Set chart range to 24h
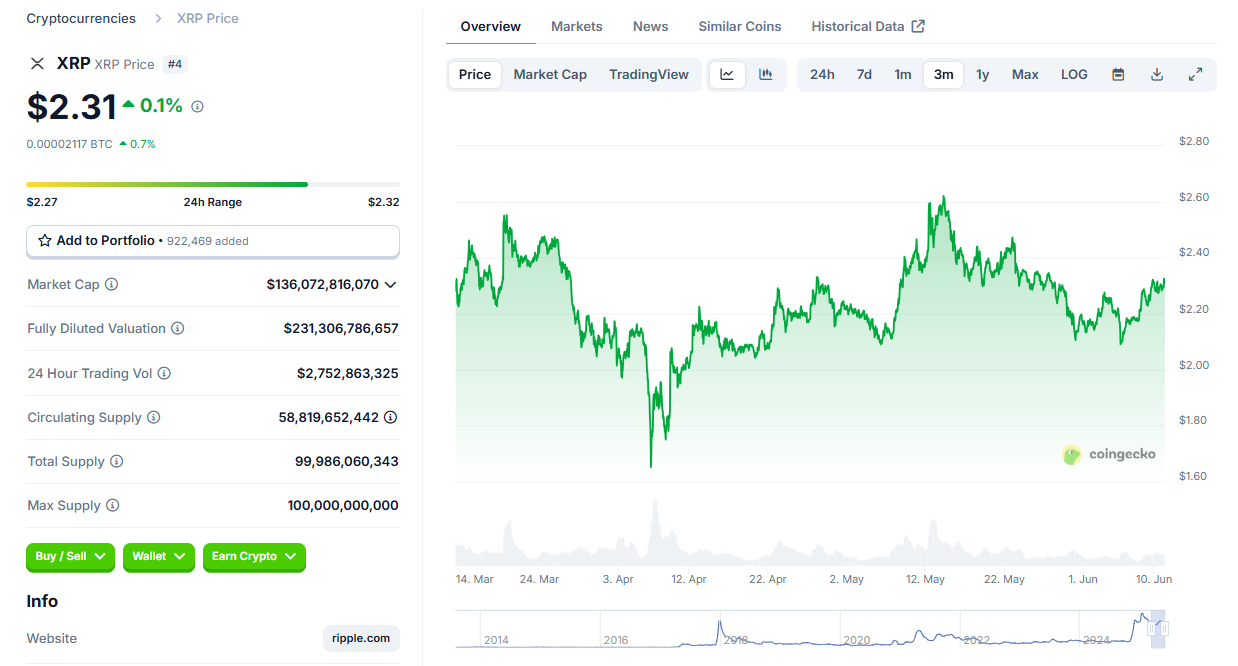1238x666 pixels. [x=822, y=75]
